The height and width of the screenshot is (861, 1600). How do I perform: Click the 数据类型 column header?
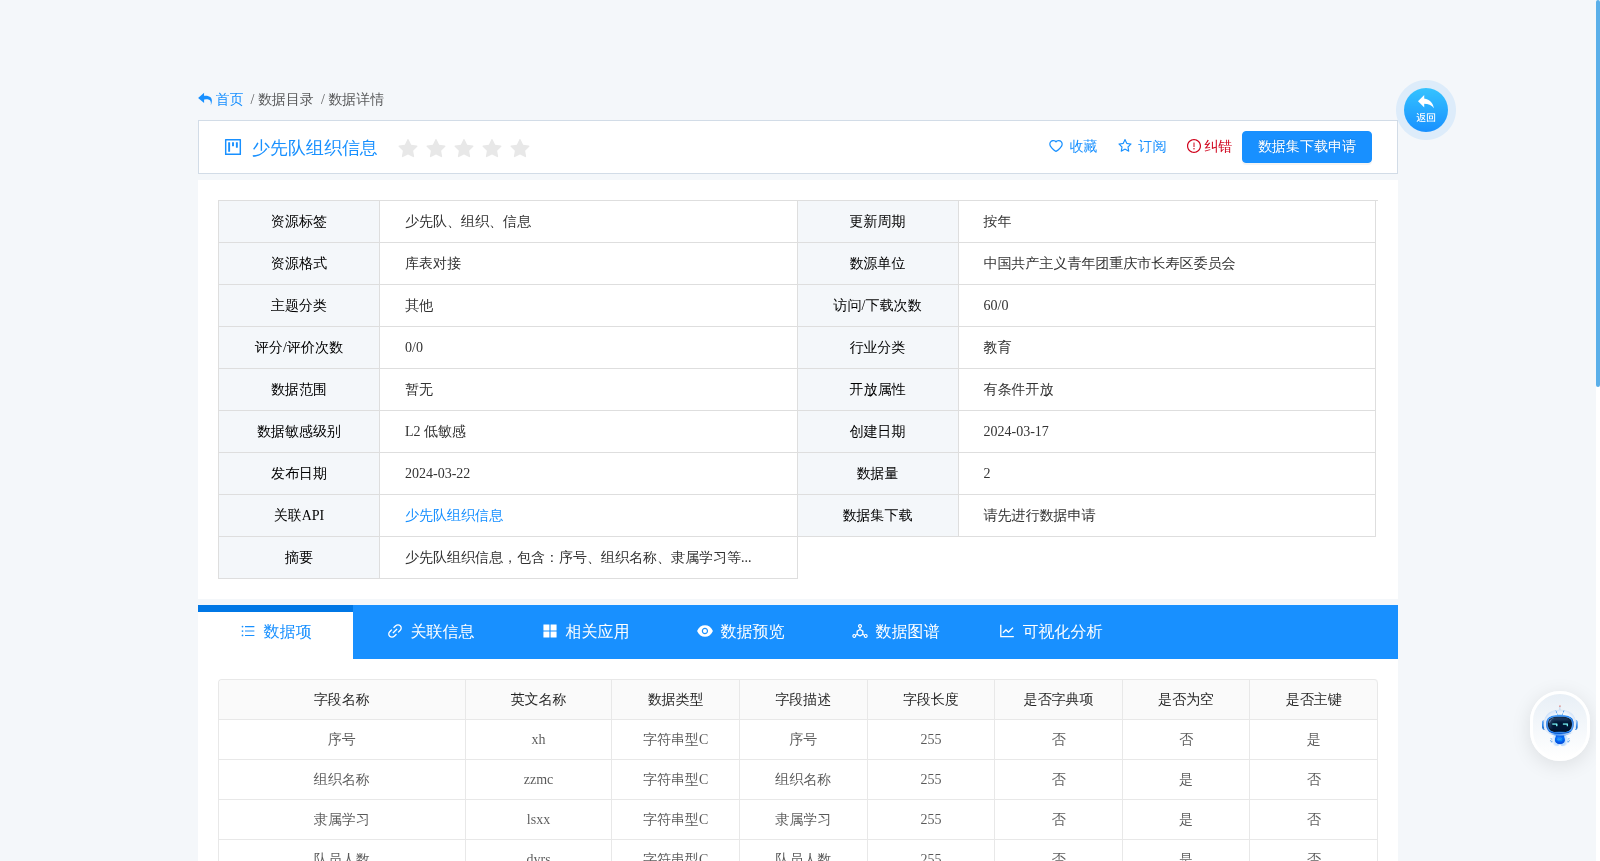coord(675,700)
